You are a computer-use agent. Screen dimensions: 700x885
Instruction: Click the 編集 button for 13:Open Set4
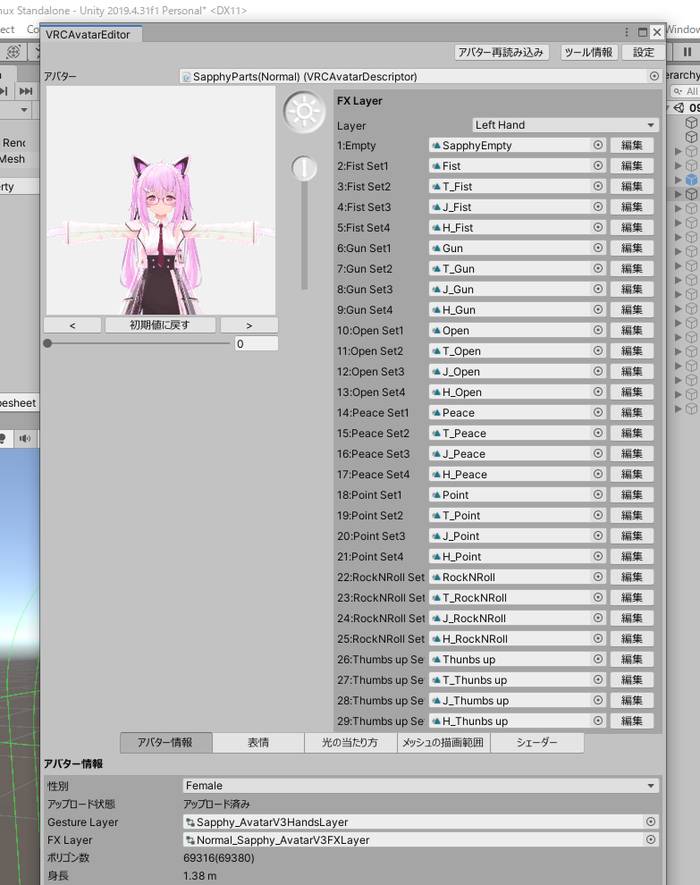632,392
